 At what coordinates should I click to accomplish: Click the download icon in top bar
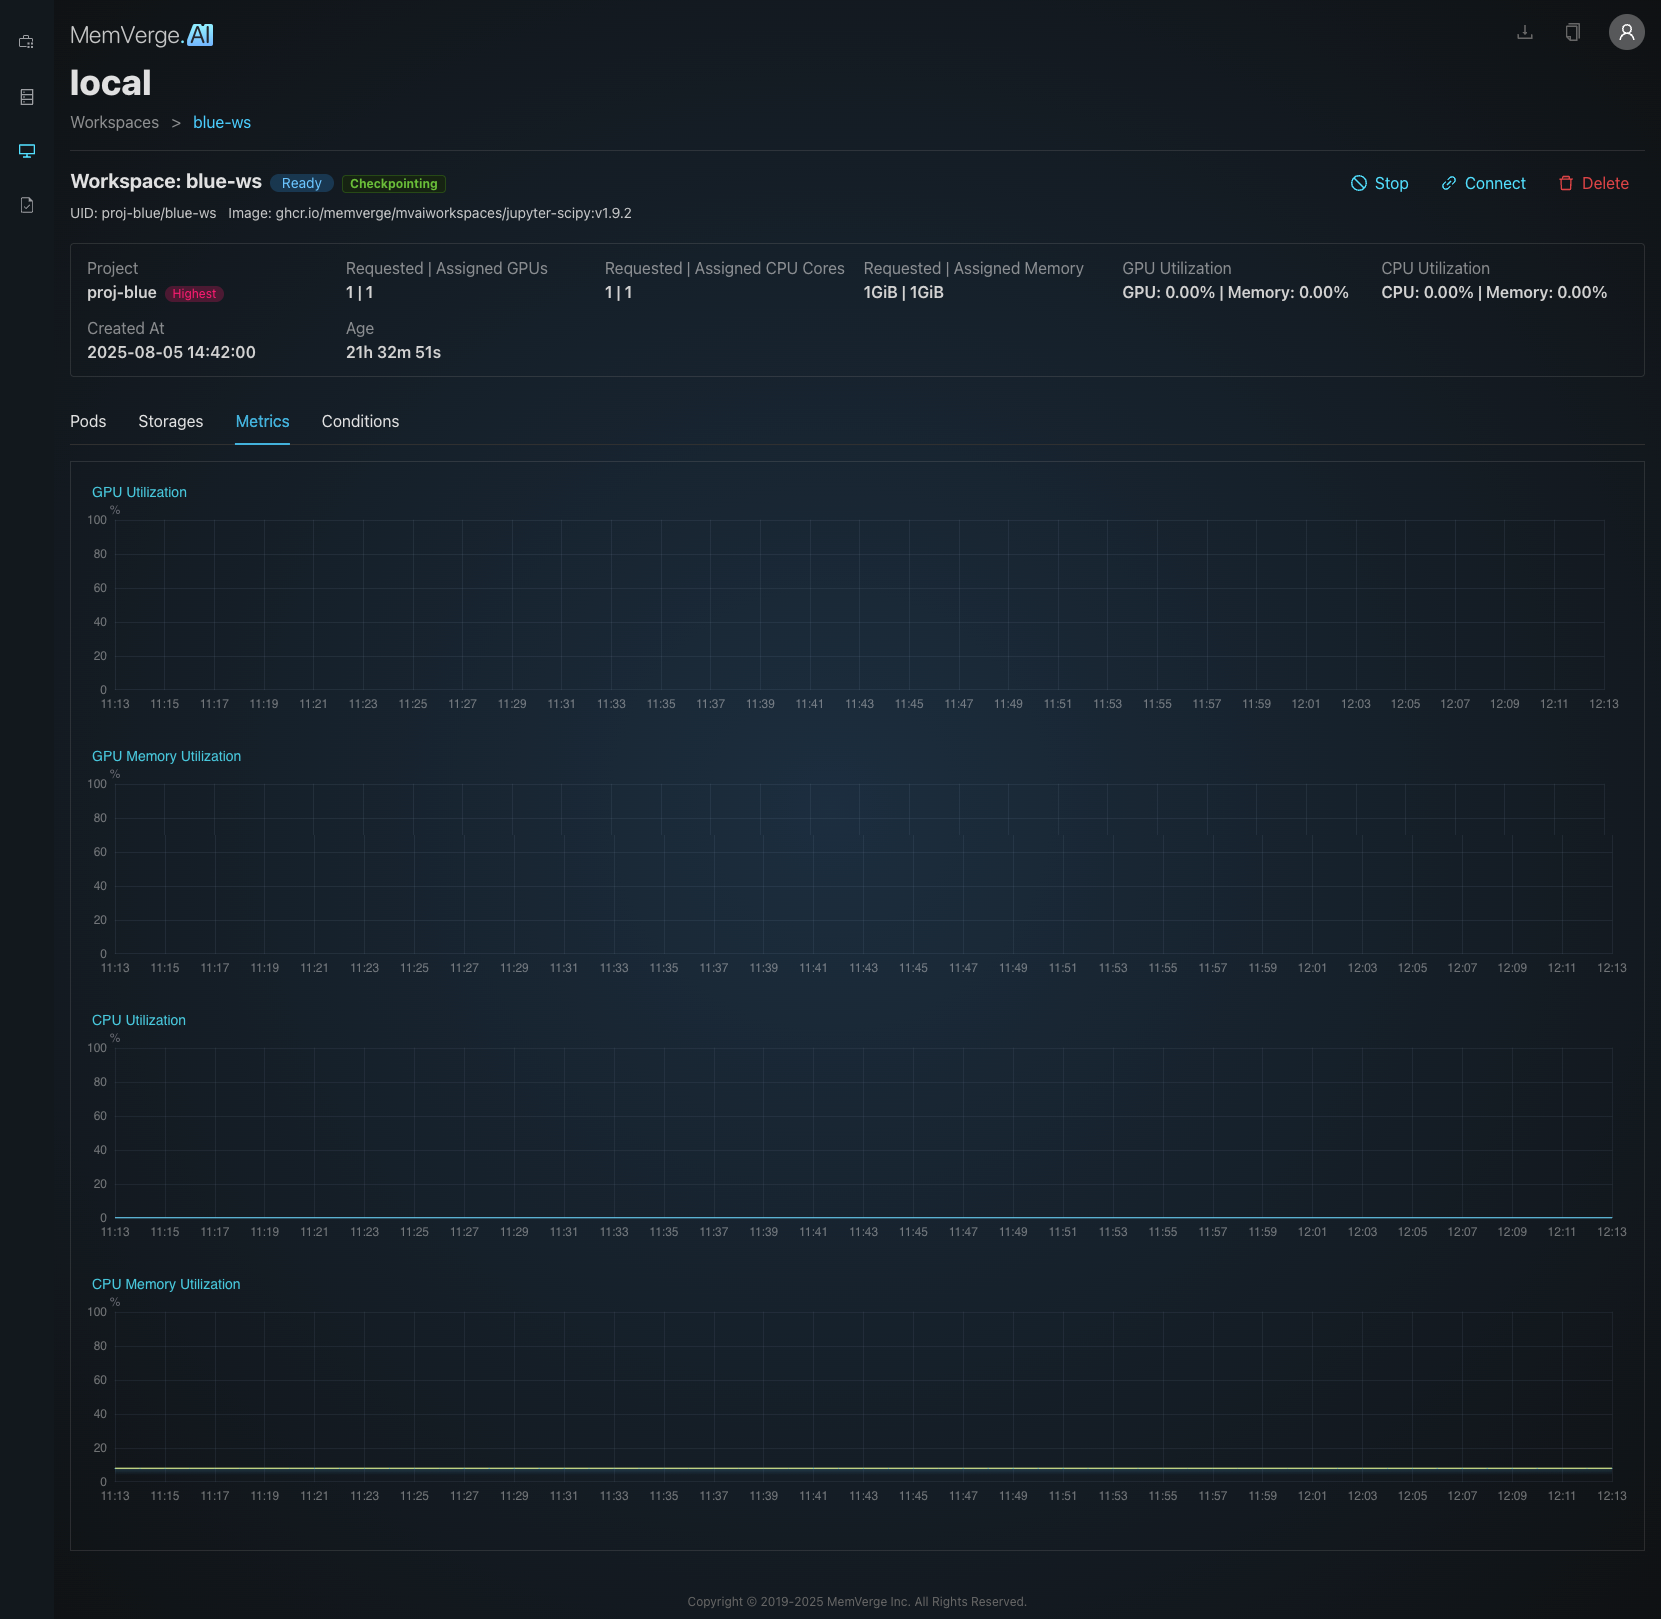[1524, 32]
